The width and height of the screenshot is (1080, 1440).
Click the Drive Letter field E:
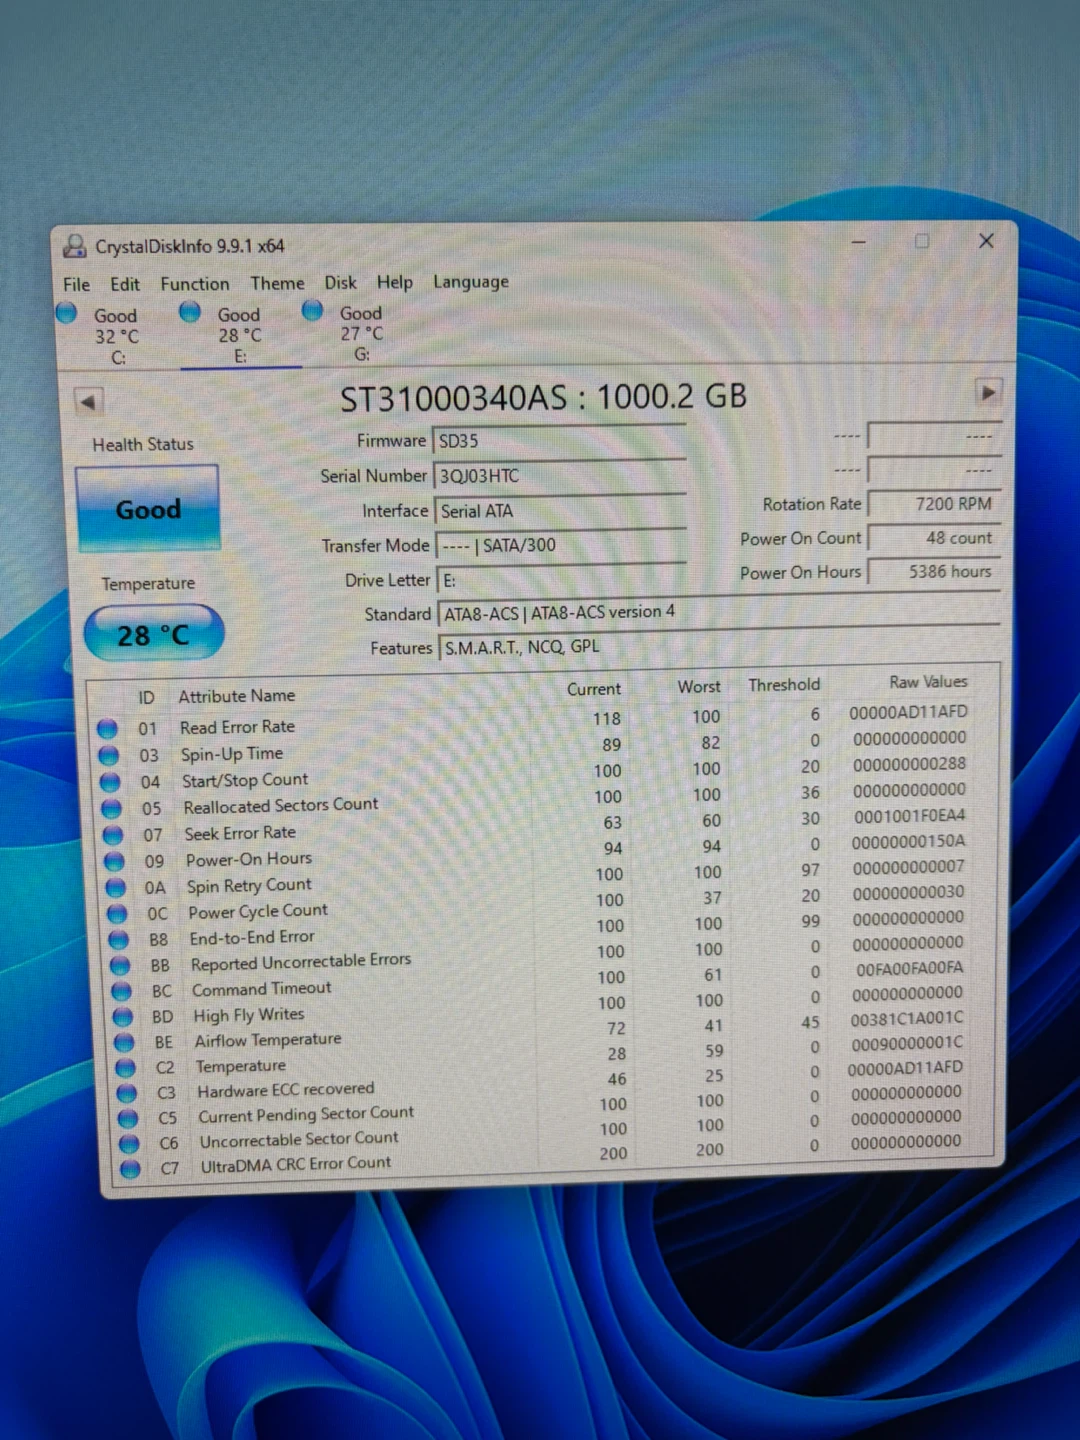coord(562,580)
